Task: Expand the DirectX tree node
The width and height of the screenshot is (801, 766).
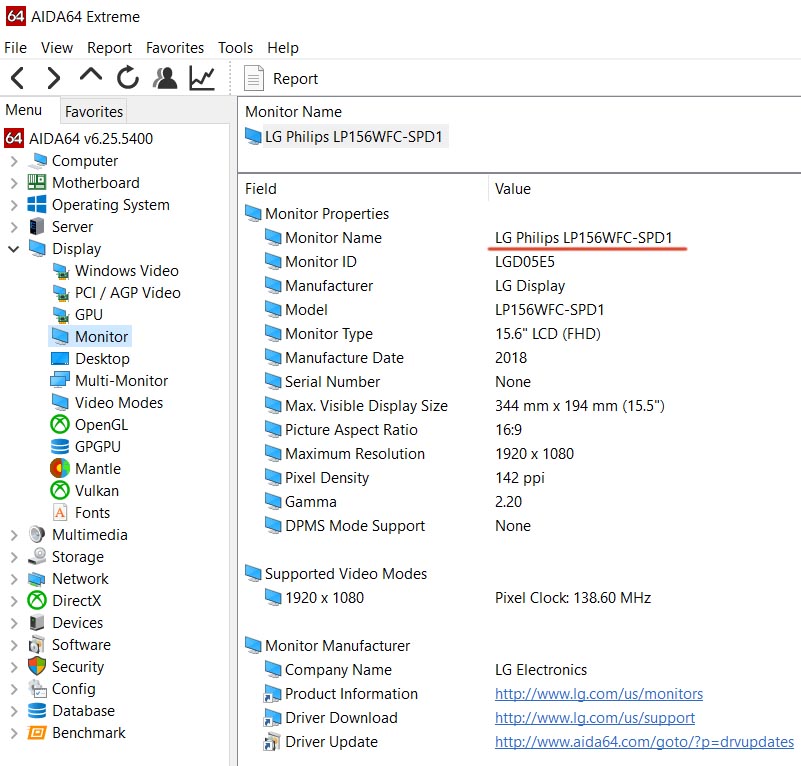Action: pyautogui.click(x=14, y=601)
